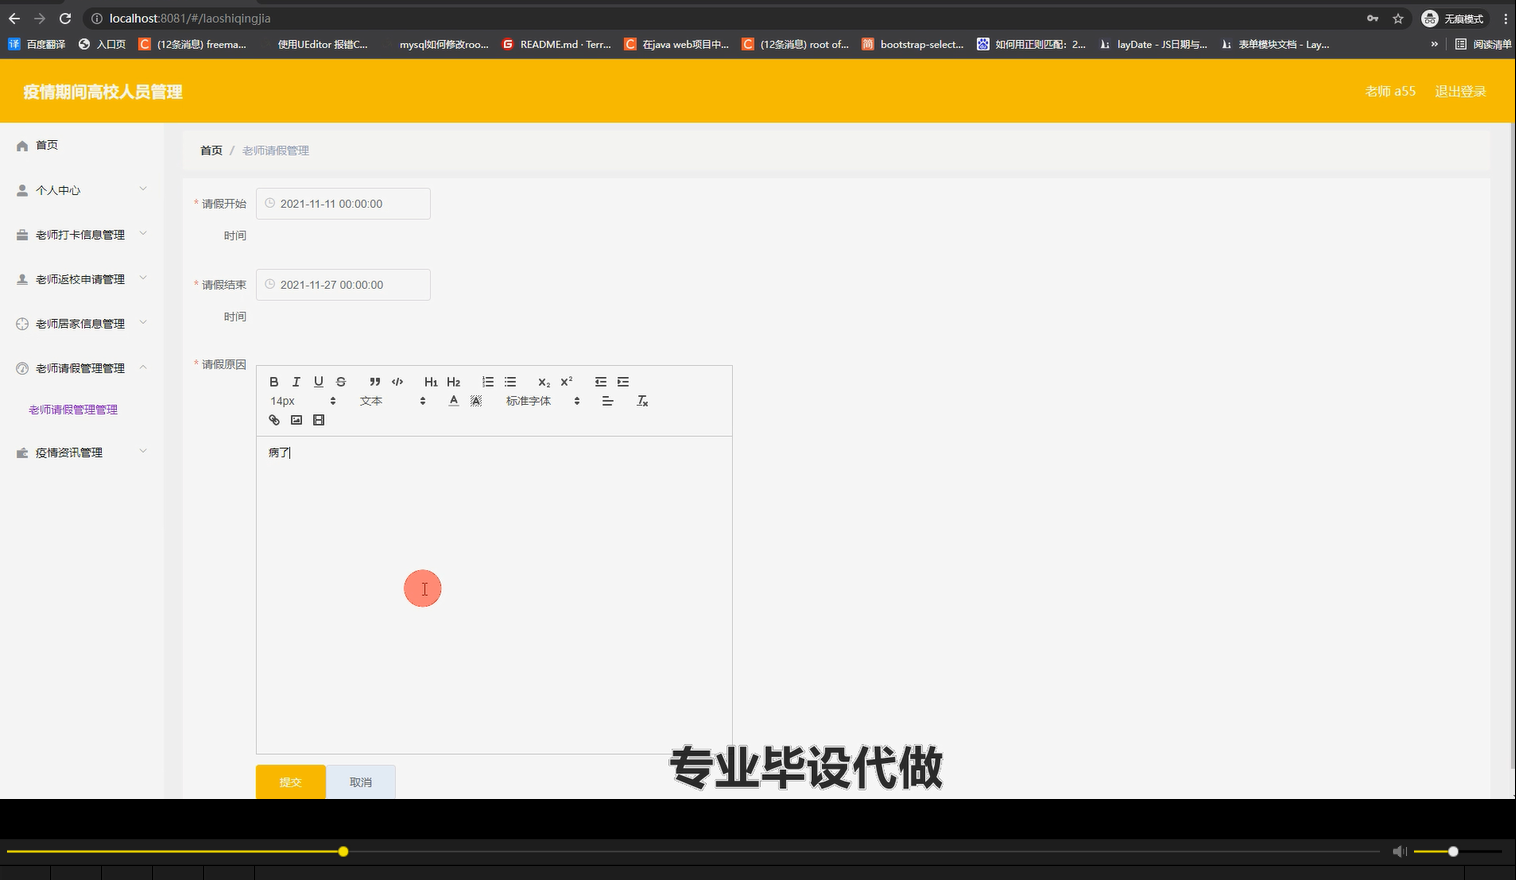
Task: Show more bookmarks with the chevron
Action: point(1434,44)
